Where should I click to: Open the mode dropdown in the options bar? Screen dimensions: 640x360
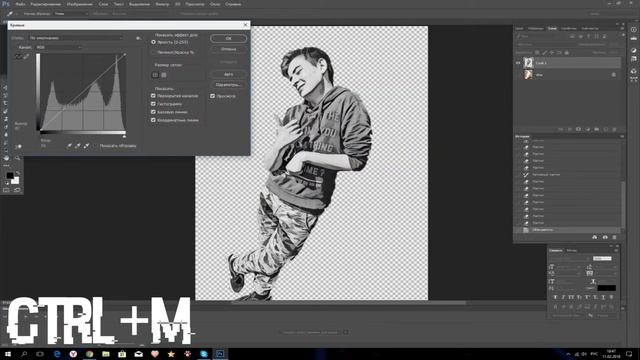pyautogui.click(x=71, y=13)
